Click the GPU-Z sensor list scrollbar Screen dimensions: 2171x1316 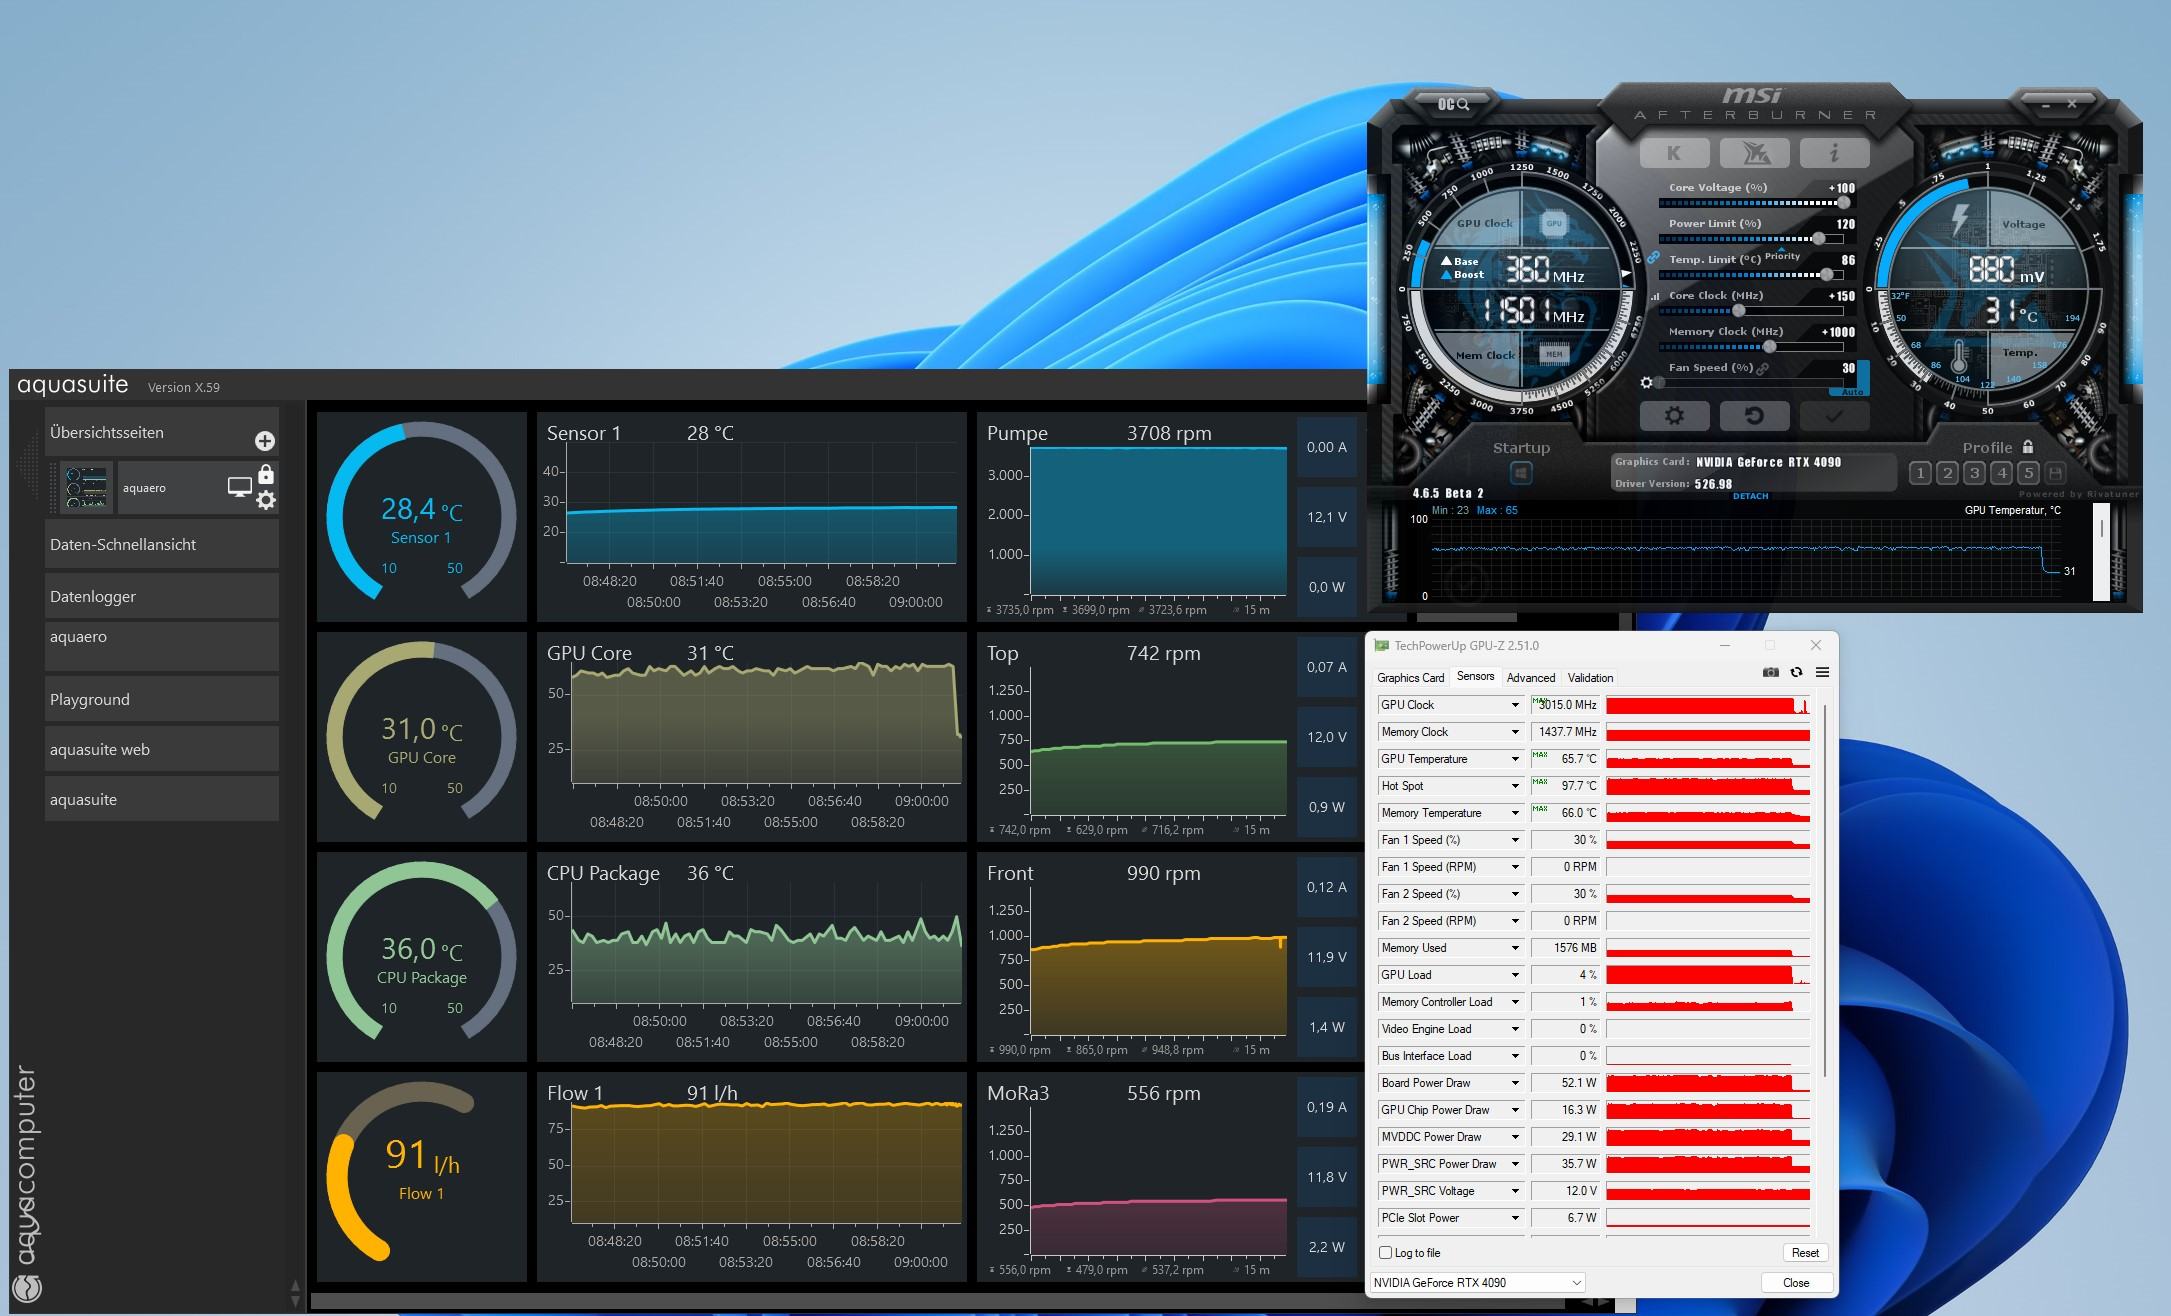[x=1825, y=890]
